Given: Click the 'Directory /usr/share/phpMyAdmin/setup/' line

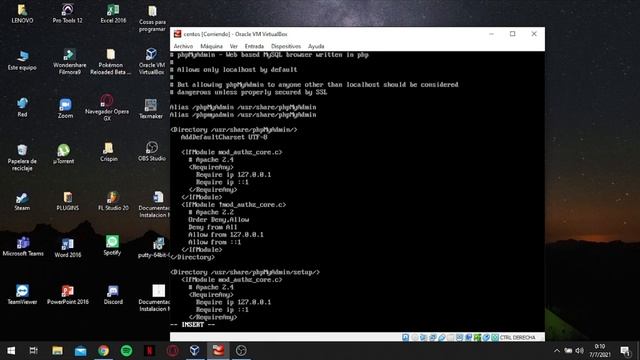Looking at the screenshot, I should 245,272.
